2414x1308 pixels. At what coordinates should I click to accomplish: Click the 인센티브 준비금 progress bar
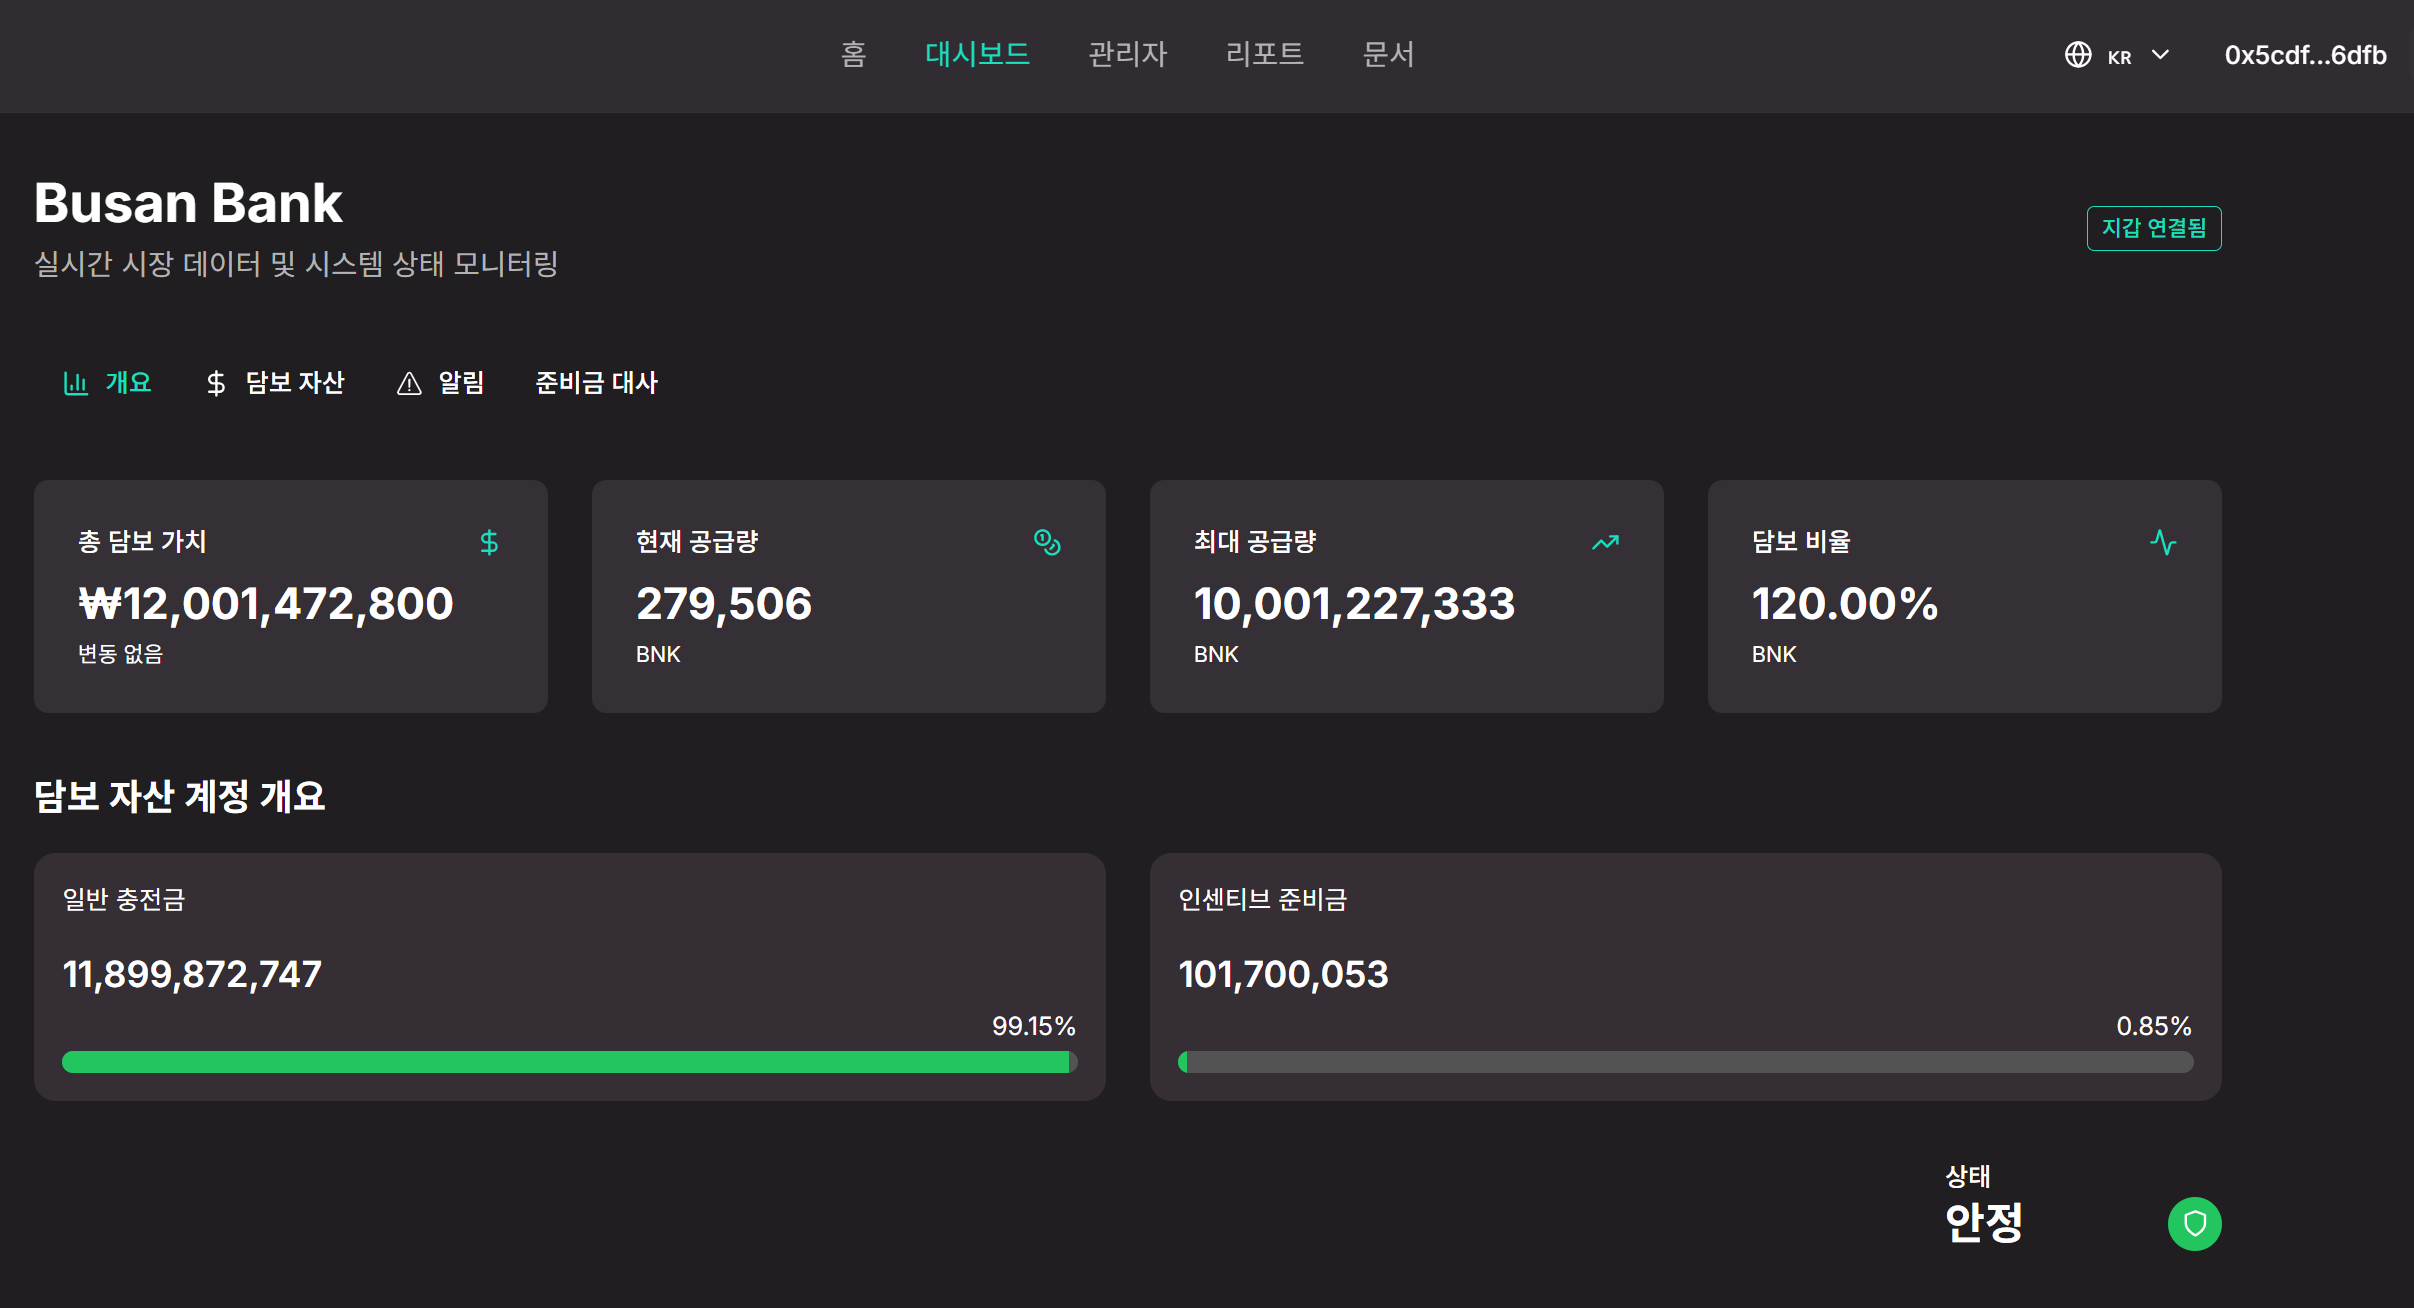click(x=1685, y=1062)
